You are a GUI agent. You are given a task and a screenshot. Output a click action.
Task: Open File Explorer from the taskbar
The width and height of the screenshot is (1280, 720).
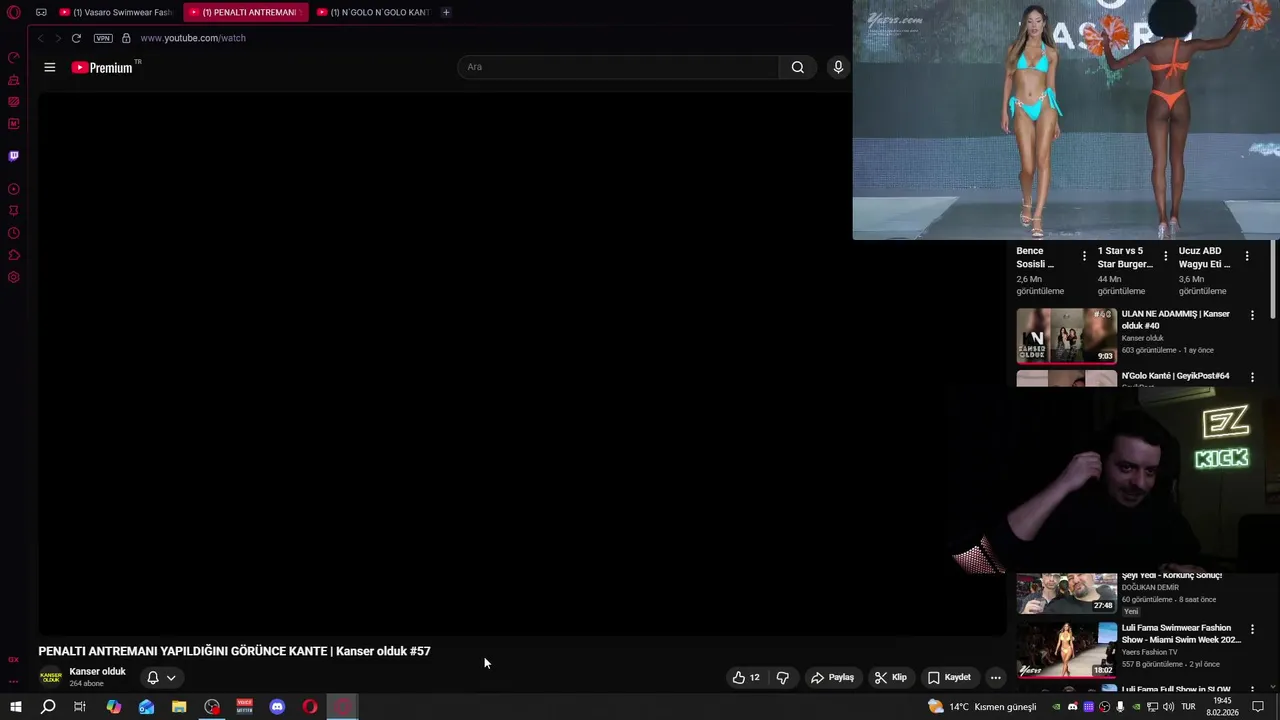179,707
